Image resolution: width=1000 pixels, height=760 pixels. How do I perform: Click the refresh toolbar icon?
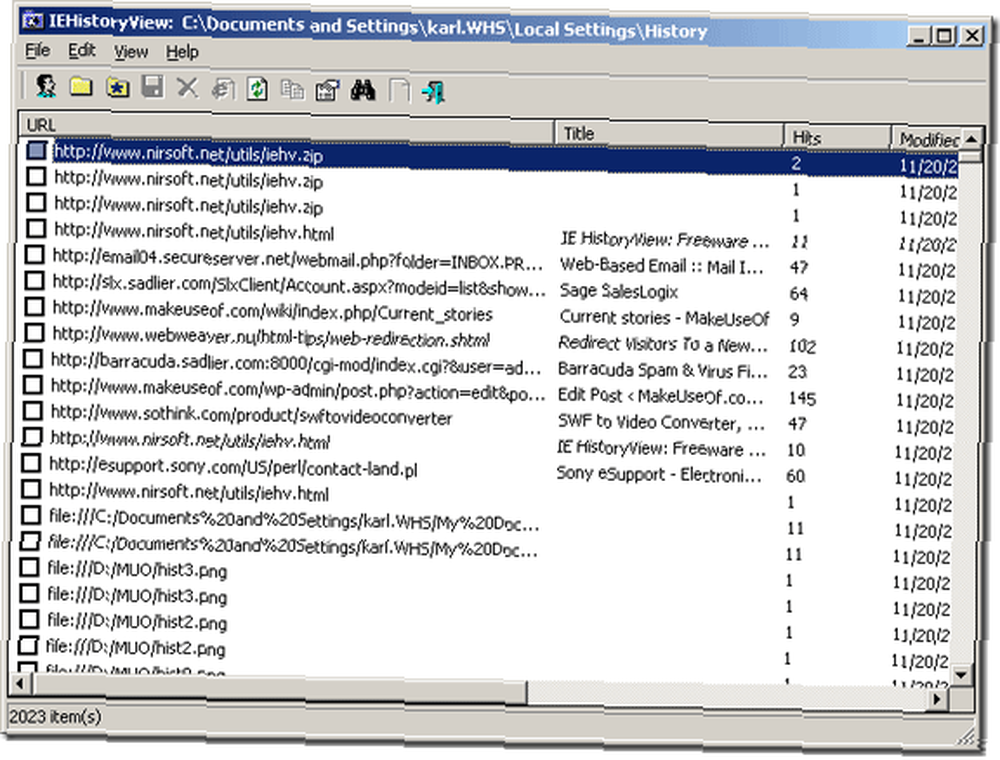pos(258,89)
